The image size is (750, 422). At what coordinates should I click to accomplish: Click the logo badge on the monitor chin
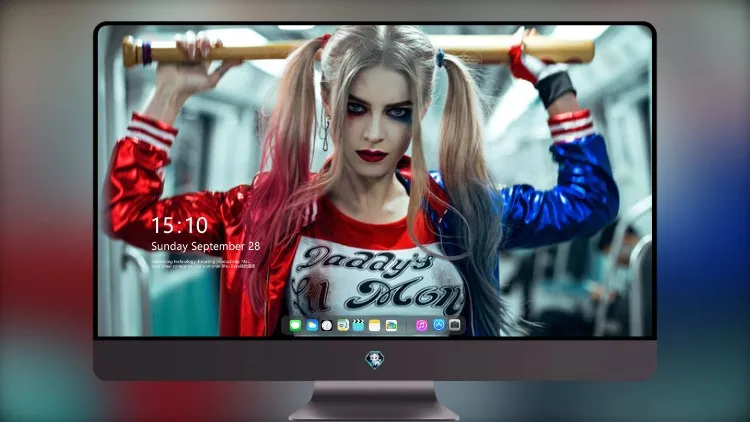click(375, 360)
